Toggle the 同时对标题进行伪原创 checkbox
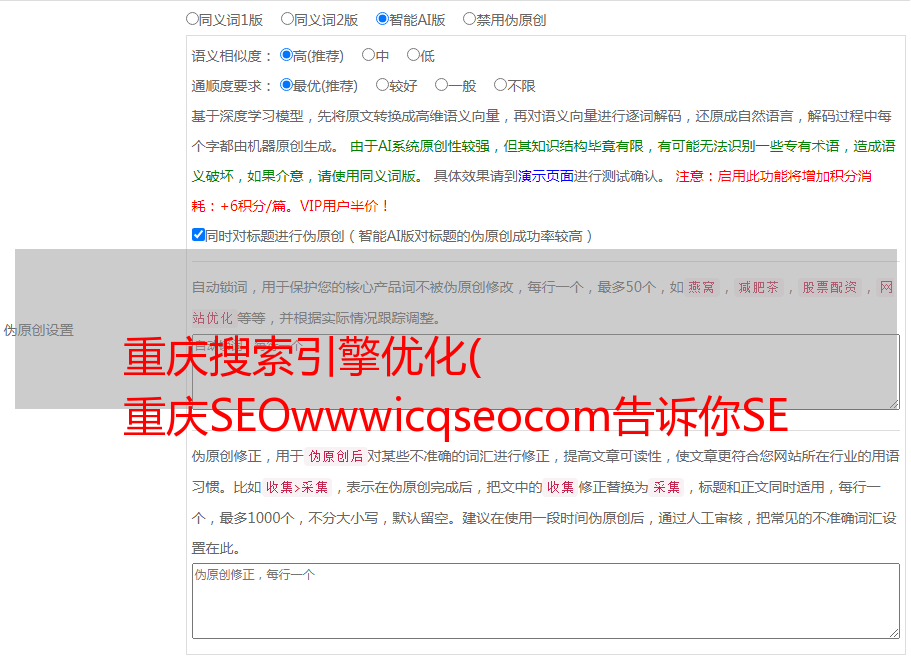Screen dimensions: 911x658 (x=198, y=235)
